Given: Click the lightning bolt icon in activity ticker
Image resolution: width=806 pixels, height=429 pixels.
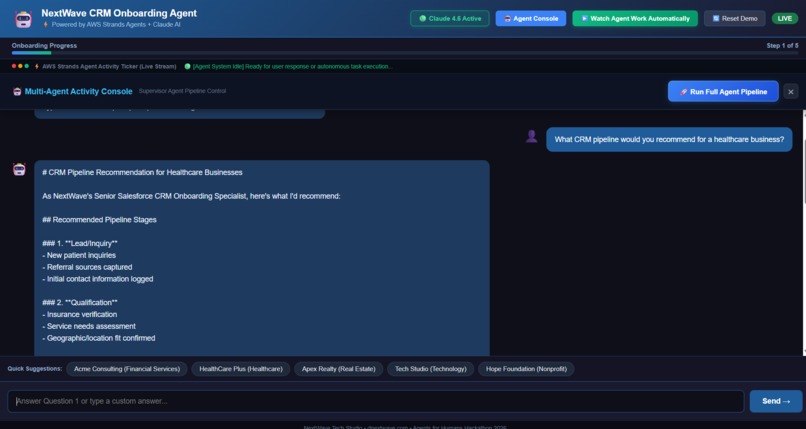Looking at the screenshot, I should pyautogui.click(x=36, y=66).
